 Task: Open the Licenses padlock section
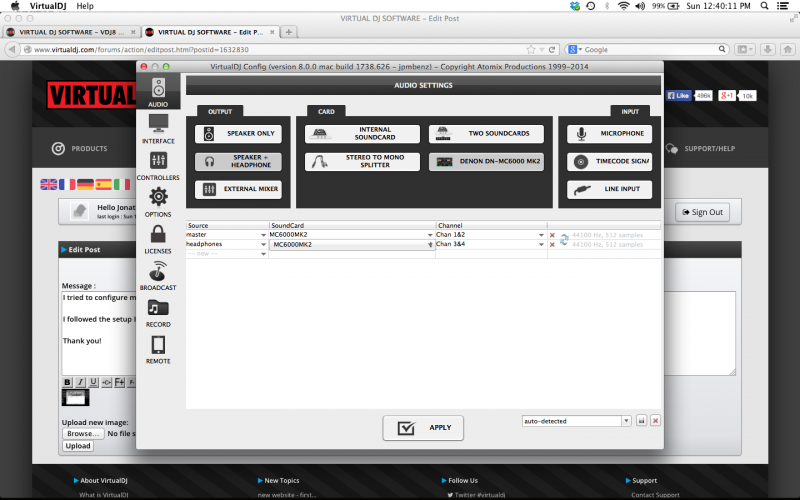point(158,238)
